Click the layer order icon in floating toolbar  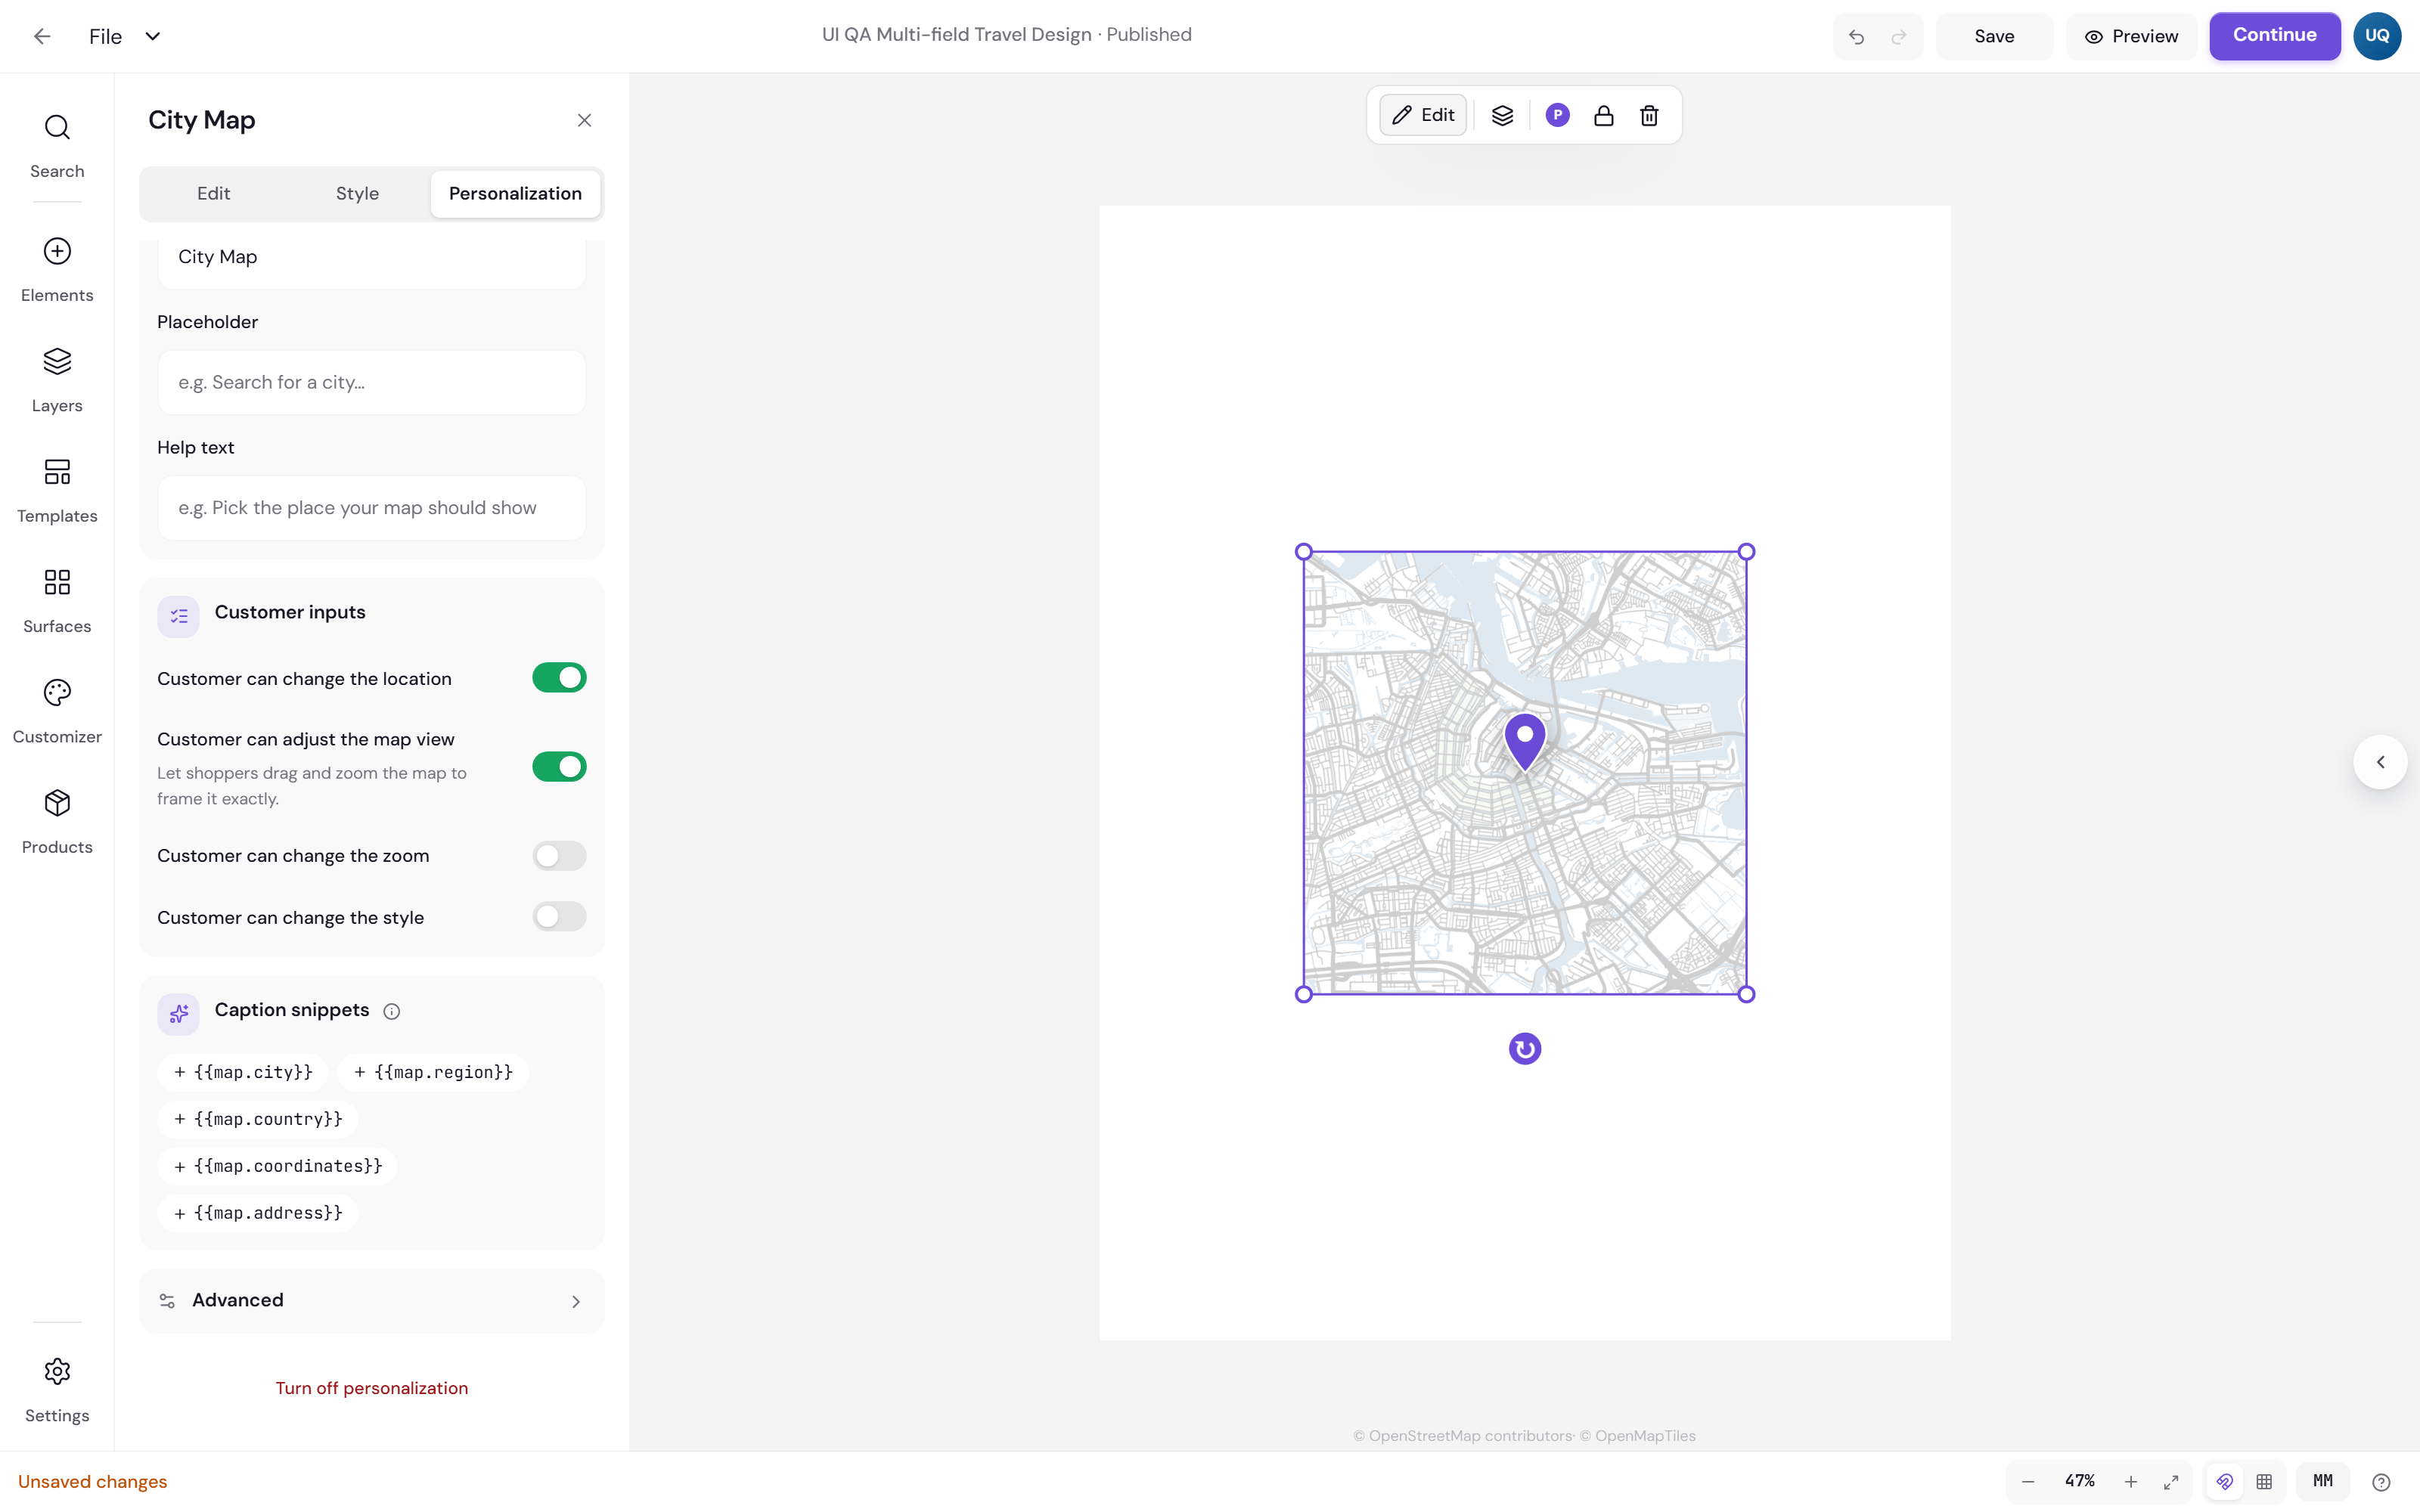pos(1502,116)
